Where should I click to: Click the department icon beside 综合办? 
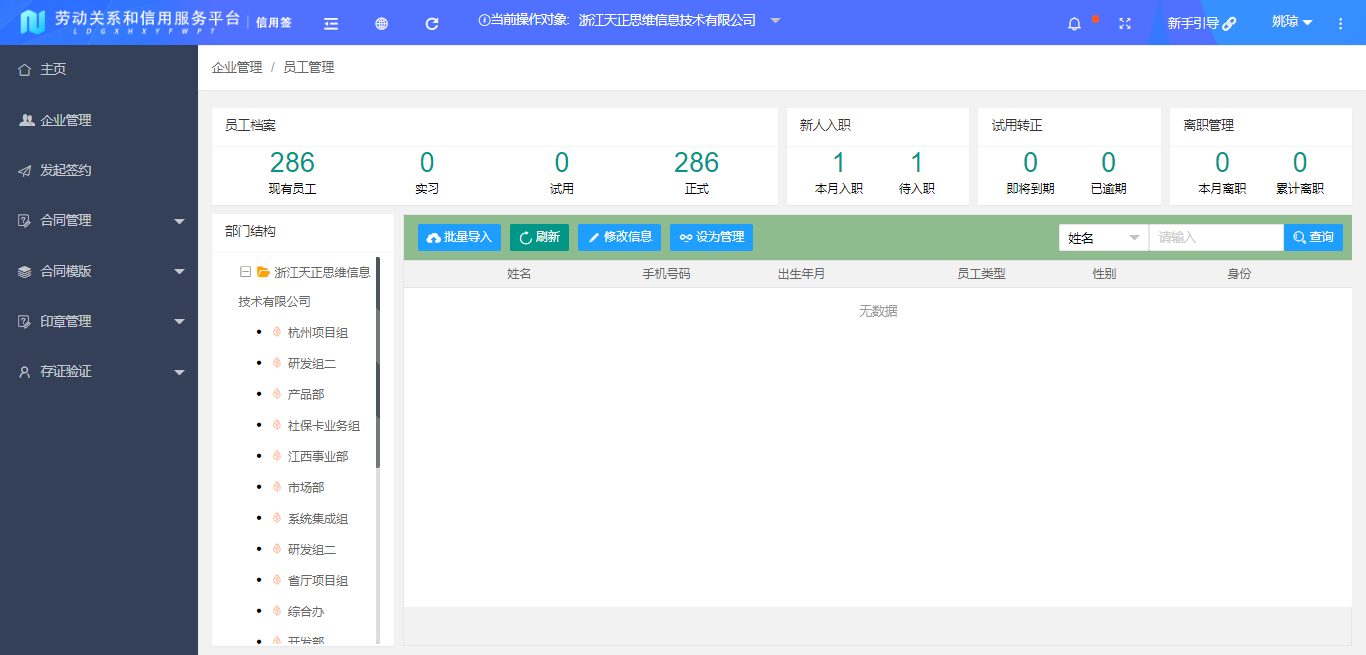click(277, 611)
